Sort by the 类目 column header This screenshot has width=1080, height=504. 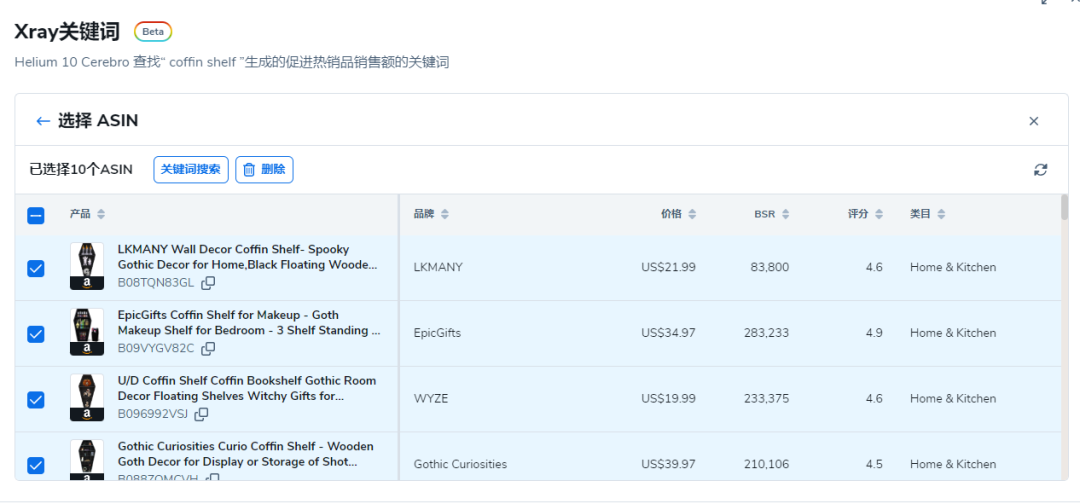coord(927,214)
